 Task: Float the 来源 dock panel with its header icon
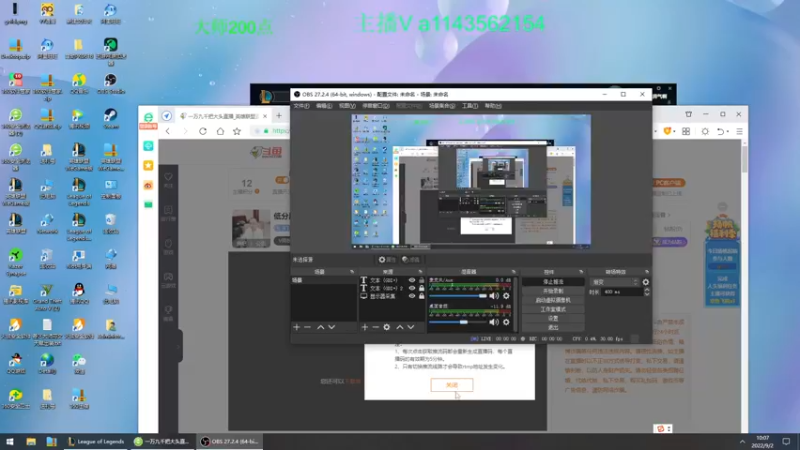(420, 272)
